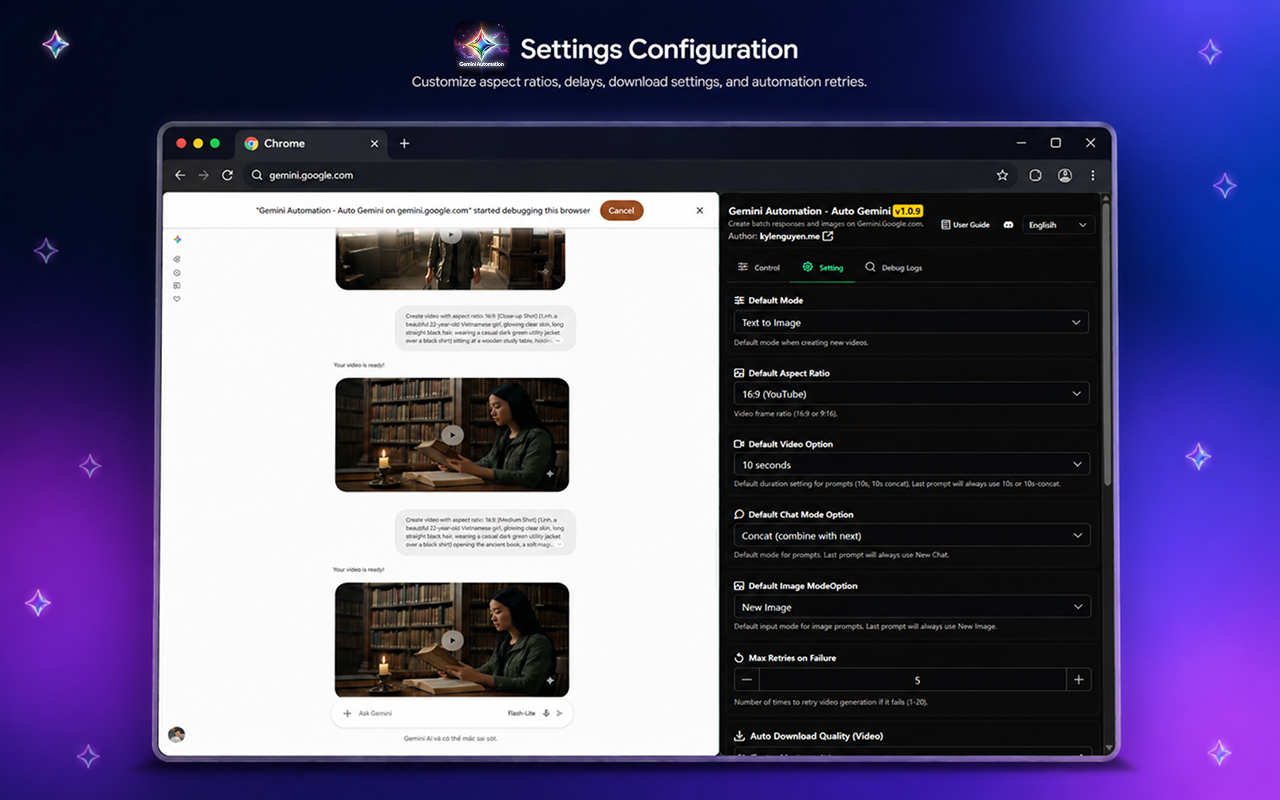The image size is (1280, 800).
Task: Open the Flash-Lite model picker
Action: pyautogui.click(x=521, y=713)
